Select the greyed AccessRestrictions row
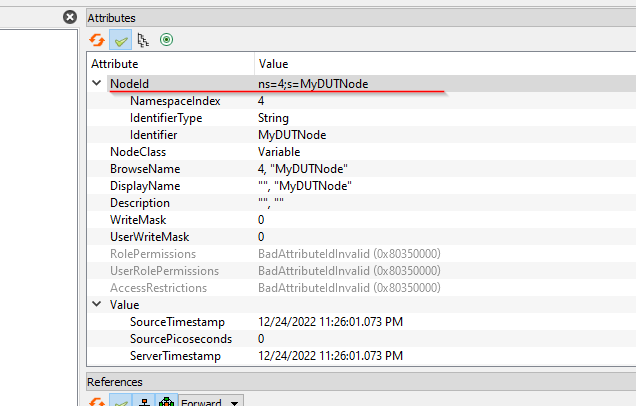This screenshot has width=636, height=406. (362, 288)
